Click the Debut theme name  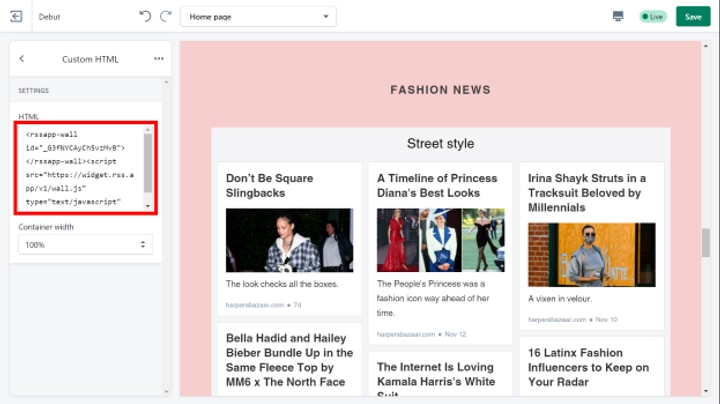[x=49, y=17]
